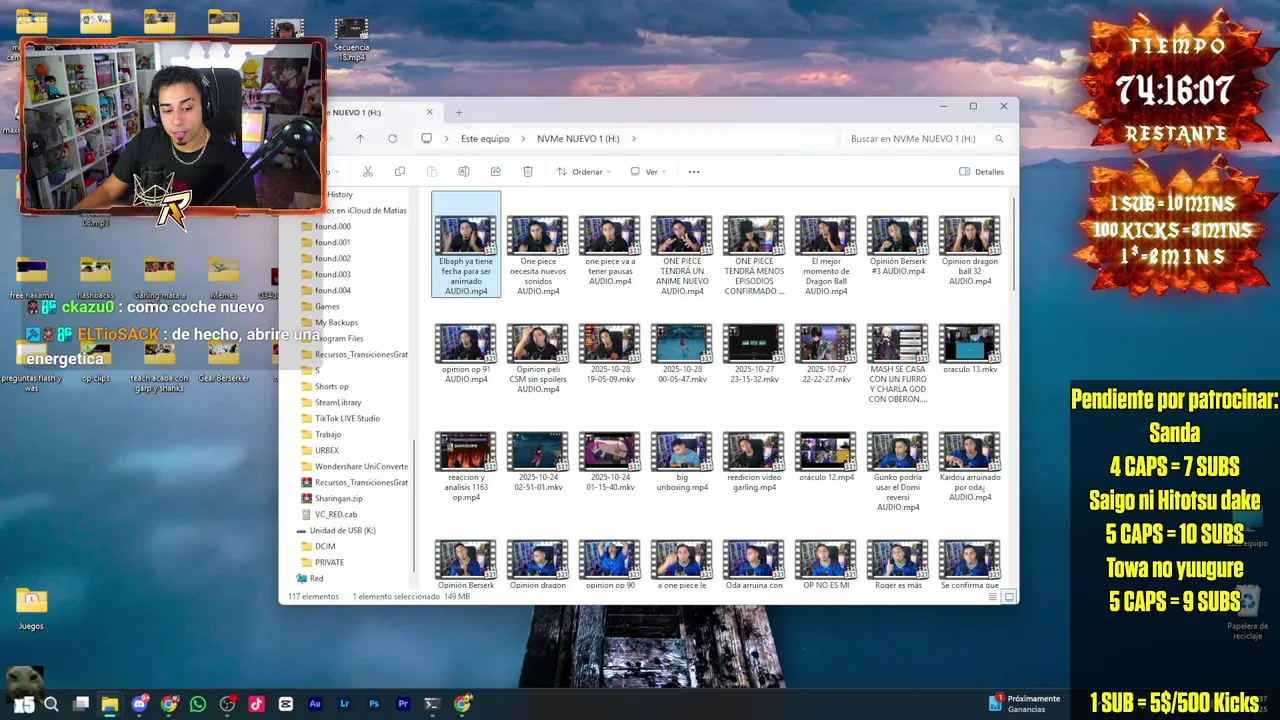Click the PC icon in the address bar

(427, 139)
